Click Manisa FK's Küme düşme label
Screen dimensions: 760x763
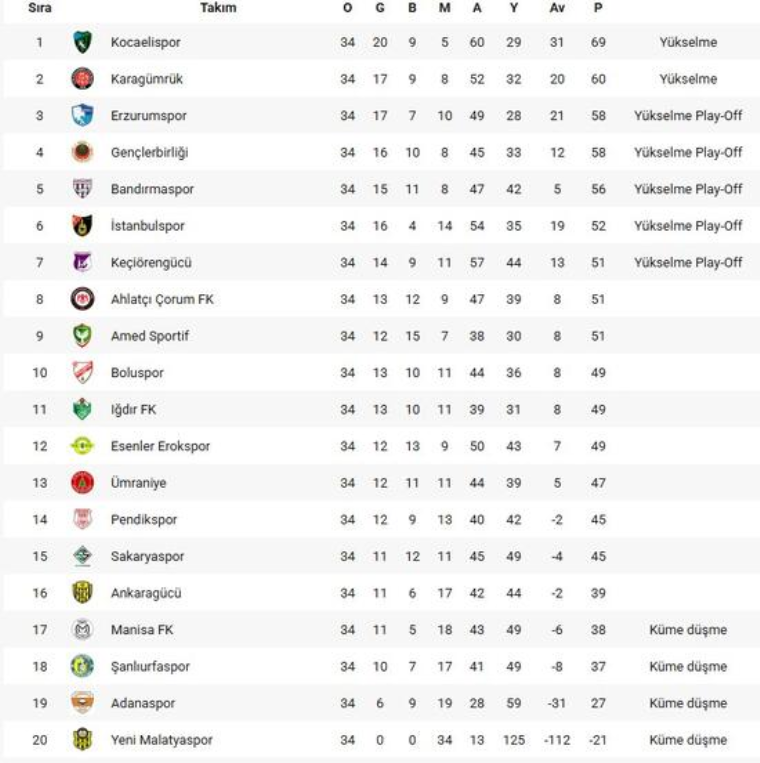[x=688, y=630]
